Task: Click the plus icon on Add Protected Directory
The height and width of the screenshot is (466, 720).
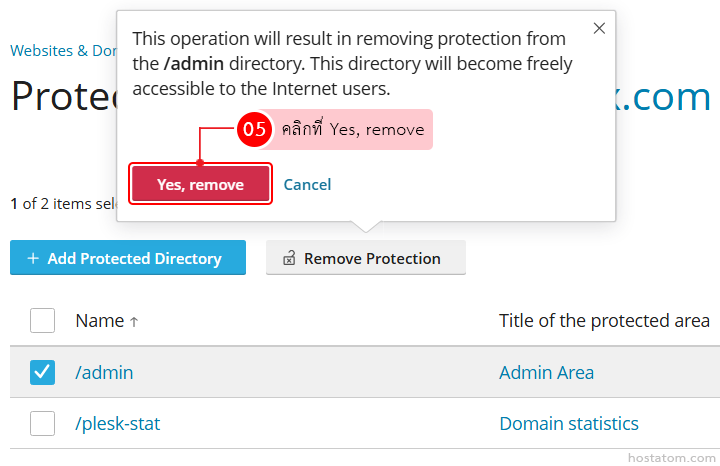Action: coord(33,258)
